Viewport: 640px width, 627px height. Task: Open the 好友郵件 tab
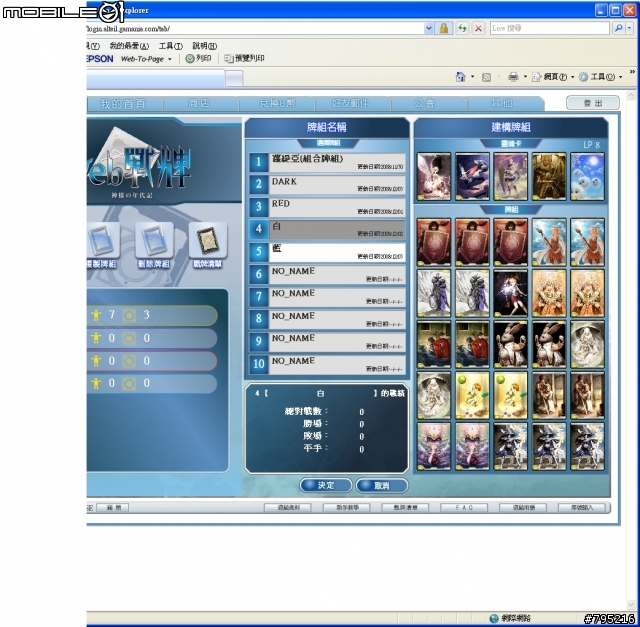pyautogui.click(x=350, y=104)
